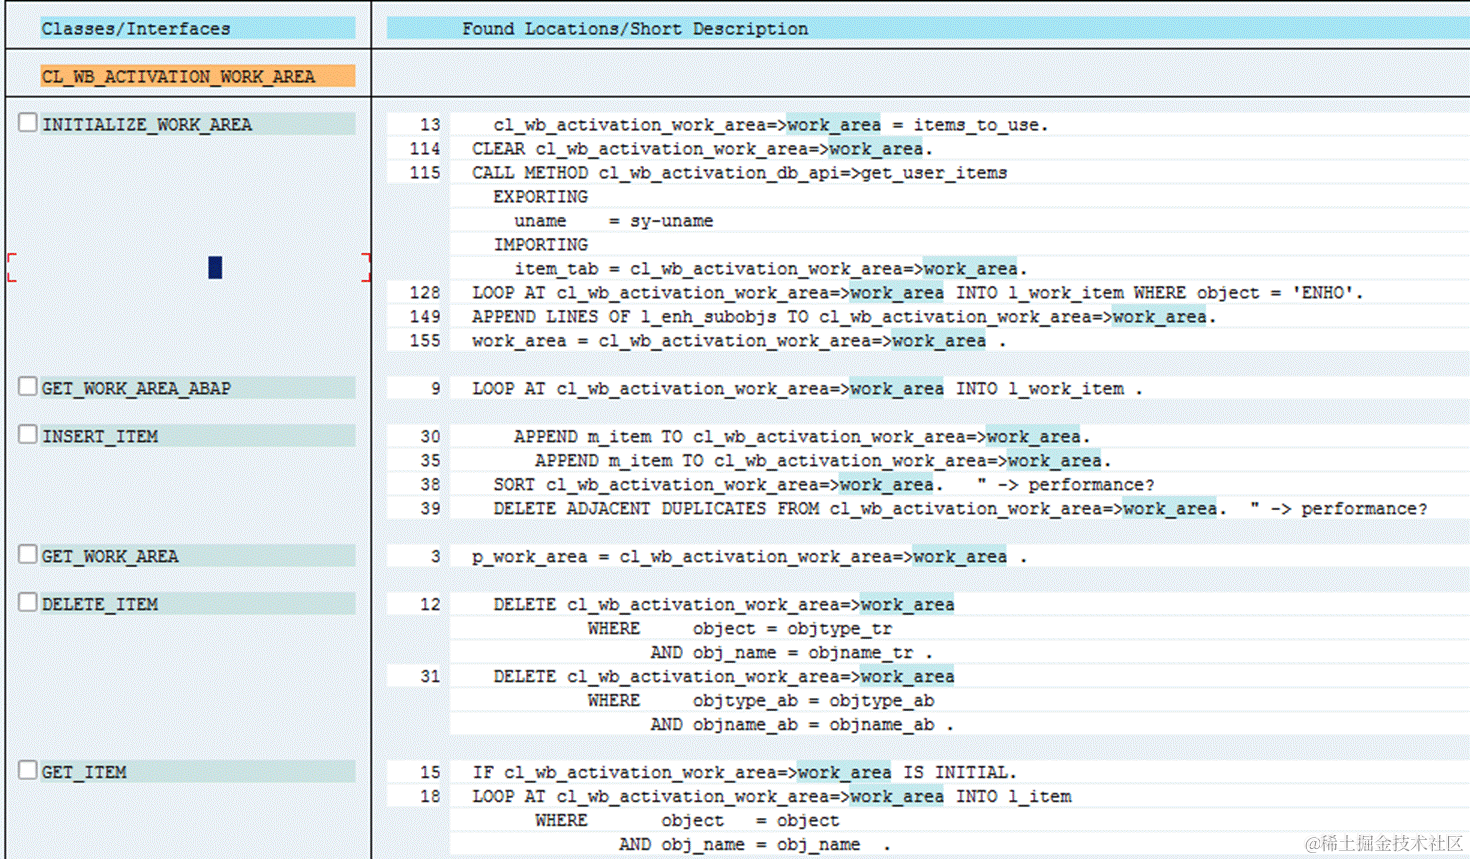Screen dimensions: 1470x859
Task: Open the GET_ITEM method label
Action: 84,772
